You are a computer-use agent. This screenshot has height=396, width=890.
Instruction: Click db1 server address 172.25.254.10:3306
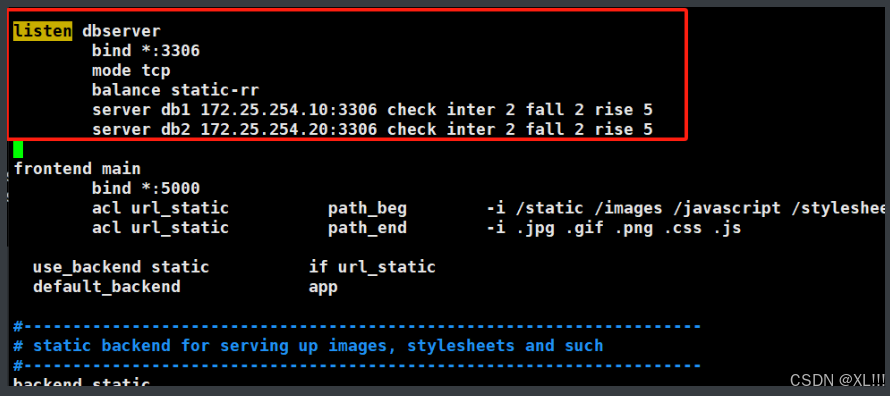coord(289,109)
